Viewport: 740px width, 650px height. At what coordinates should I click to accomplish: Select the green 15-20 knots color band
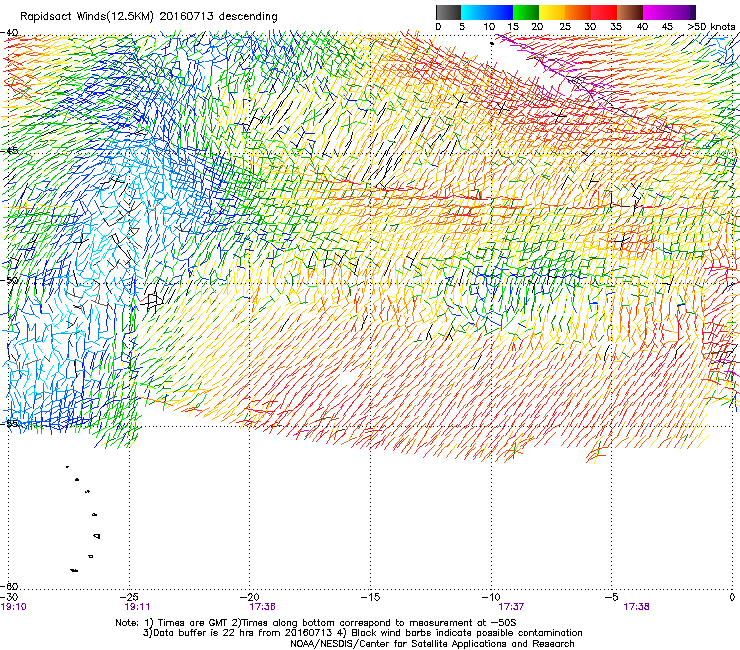(x=526, y=12)
